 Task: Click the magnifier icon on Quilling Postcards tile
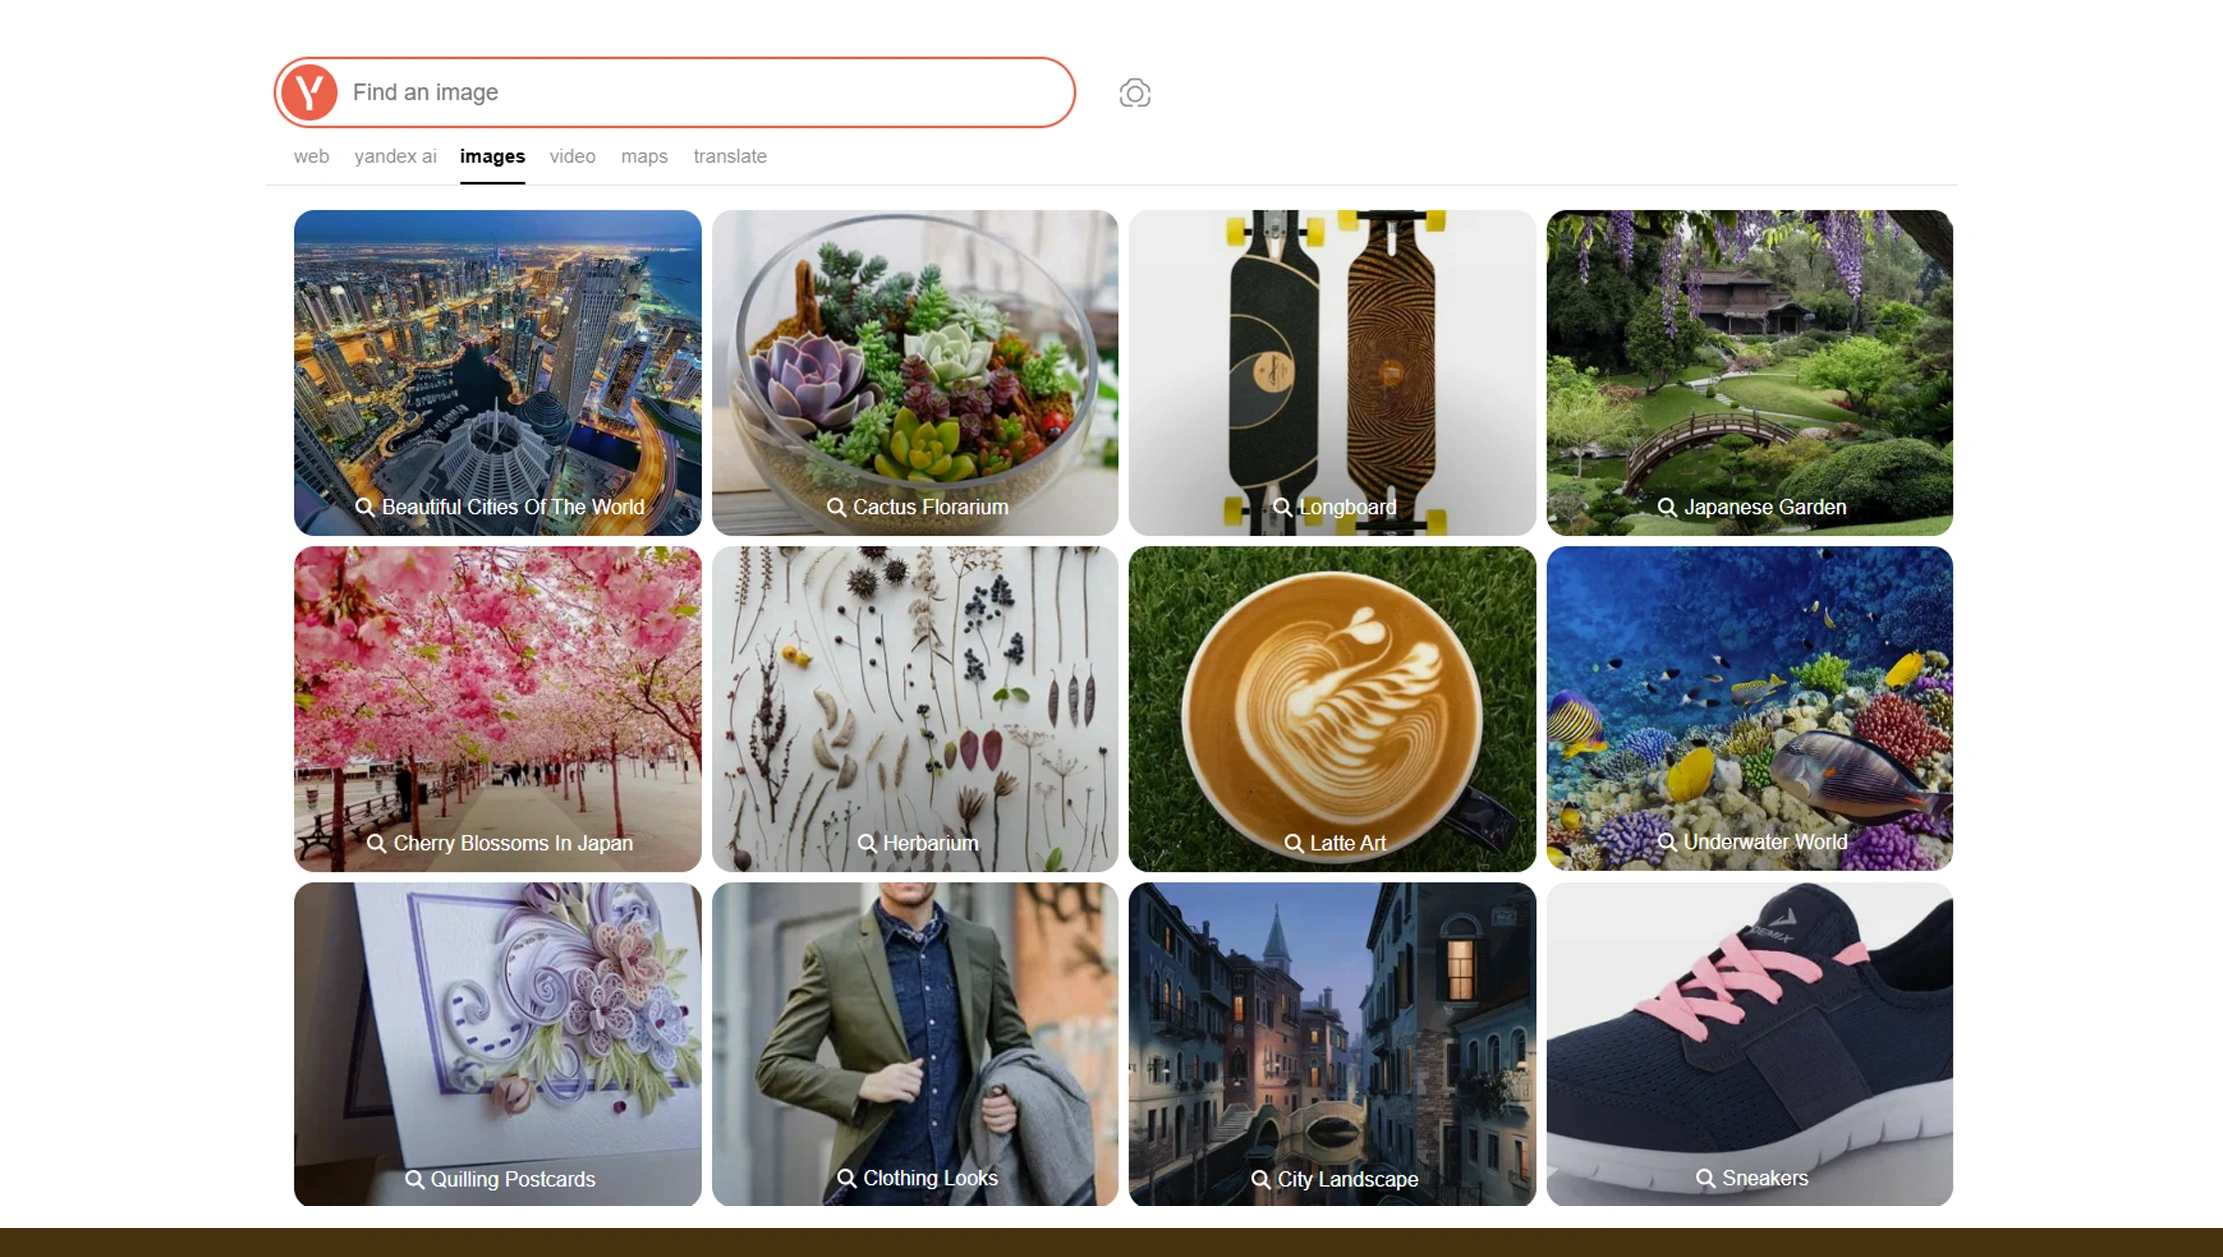coord(415,1179)
